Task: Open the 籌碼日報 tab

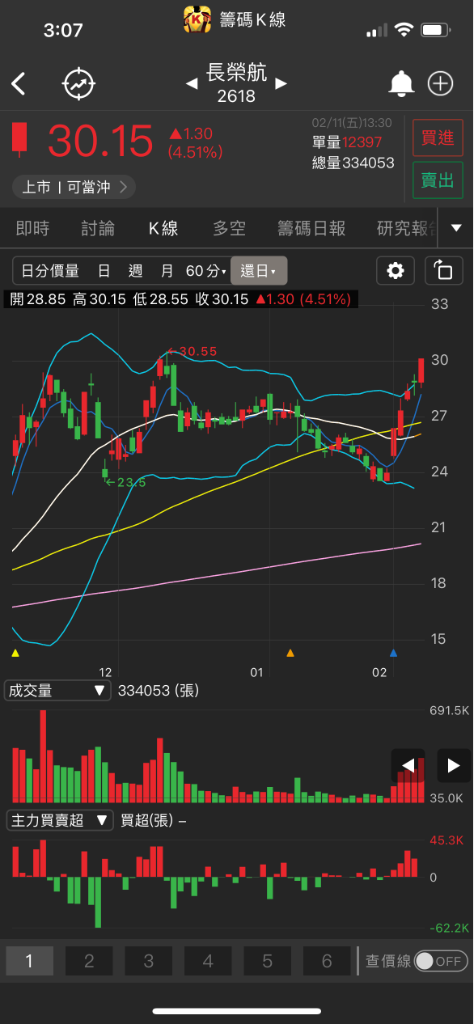Action: point(311,229)
